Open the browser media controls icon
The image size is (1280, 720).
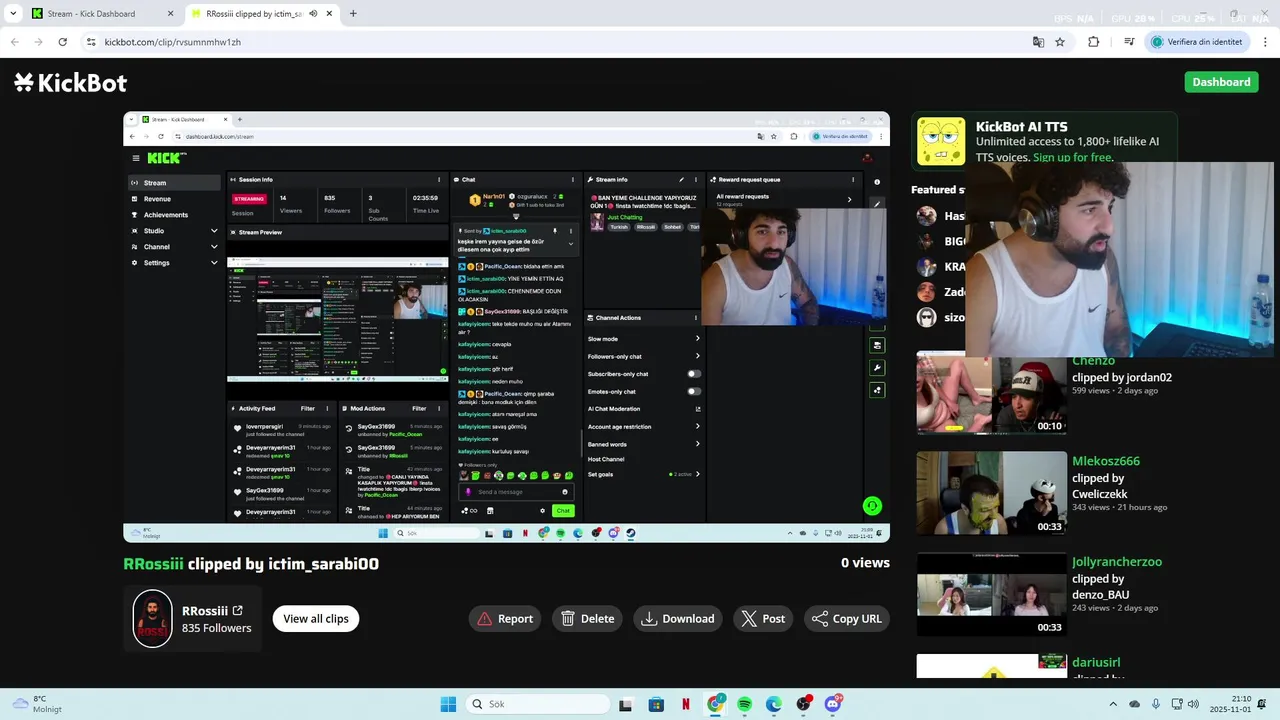(x=1129, y=42)
